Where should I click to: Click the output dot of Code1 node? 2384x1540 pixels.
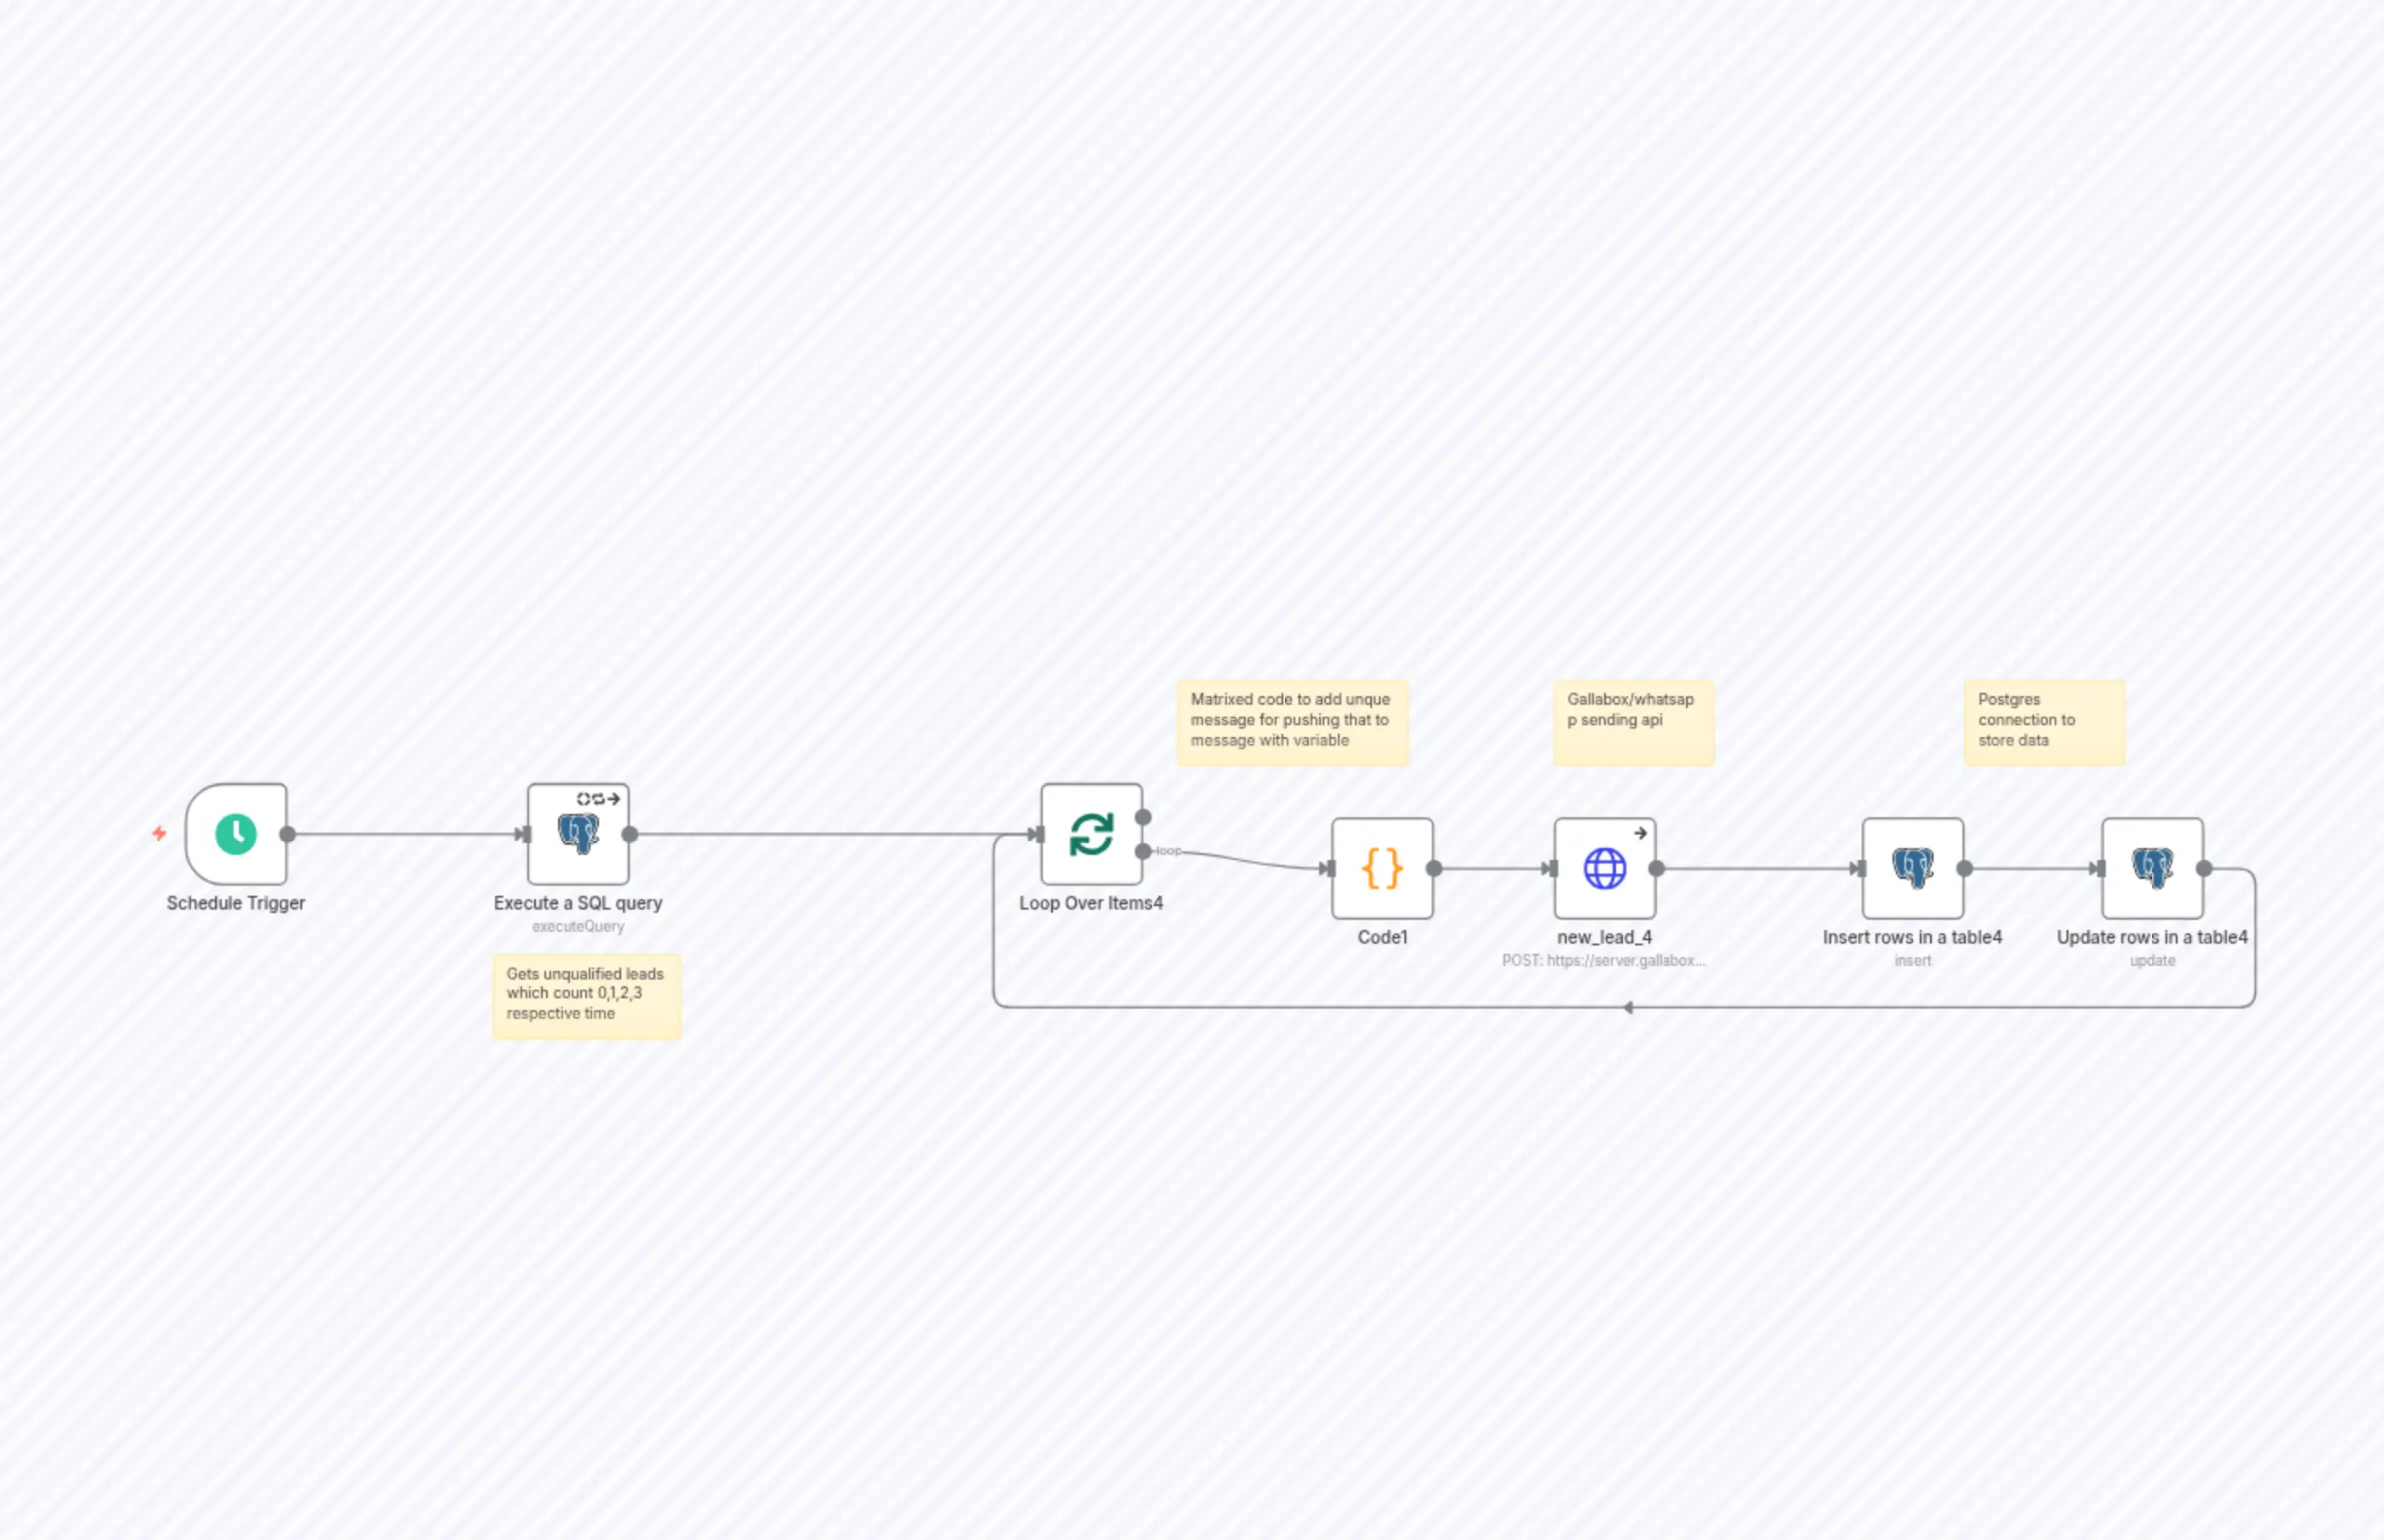pyautogui.click(x=1434, y=868)
